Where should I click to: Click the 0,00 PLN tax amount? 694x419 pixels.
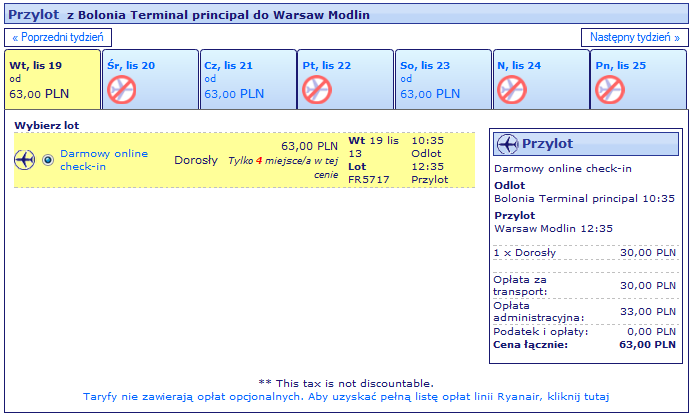(652, 331)
